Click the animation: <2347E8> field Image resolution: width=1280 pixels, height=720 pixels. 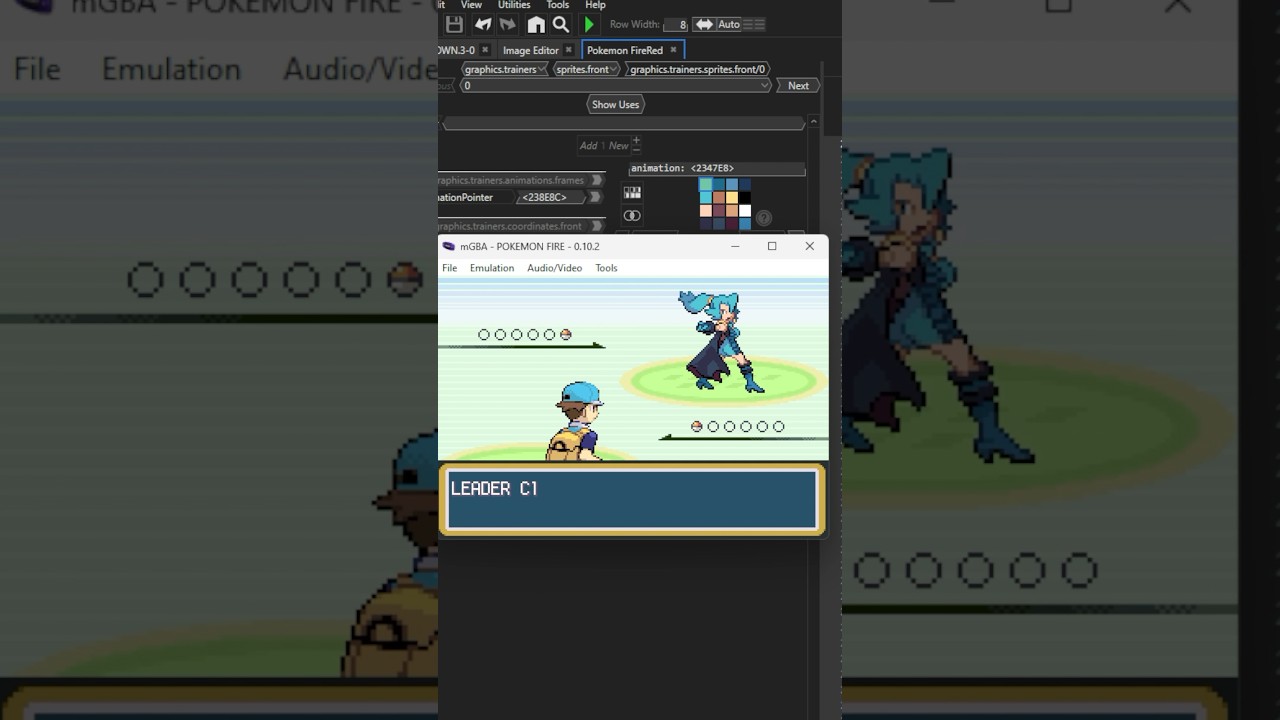pyautogui.click(x=716, y=169)
